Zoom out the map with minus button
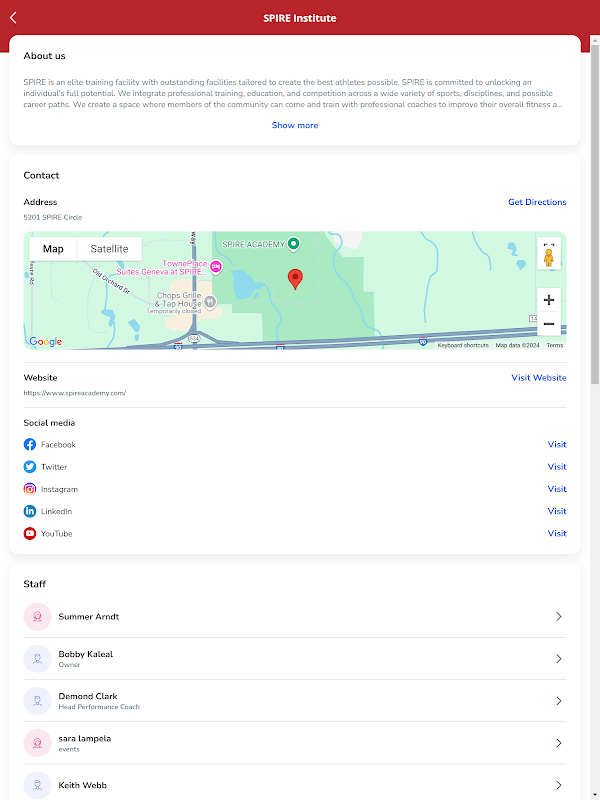600x800 pixels. tap(549, 323)
